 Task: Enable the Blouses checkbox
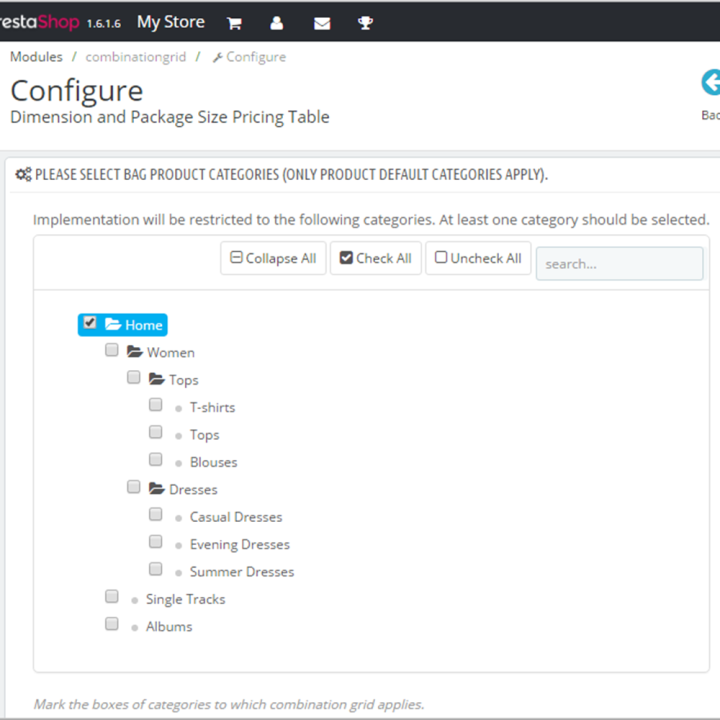click(x=156, y=459)
